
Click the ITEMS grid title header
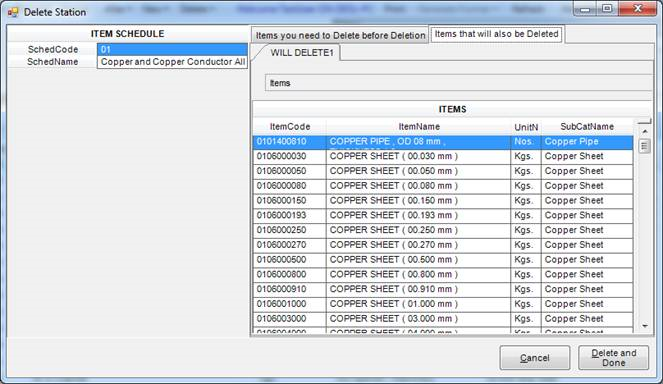(452, 110)
